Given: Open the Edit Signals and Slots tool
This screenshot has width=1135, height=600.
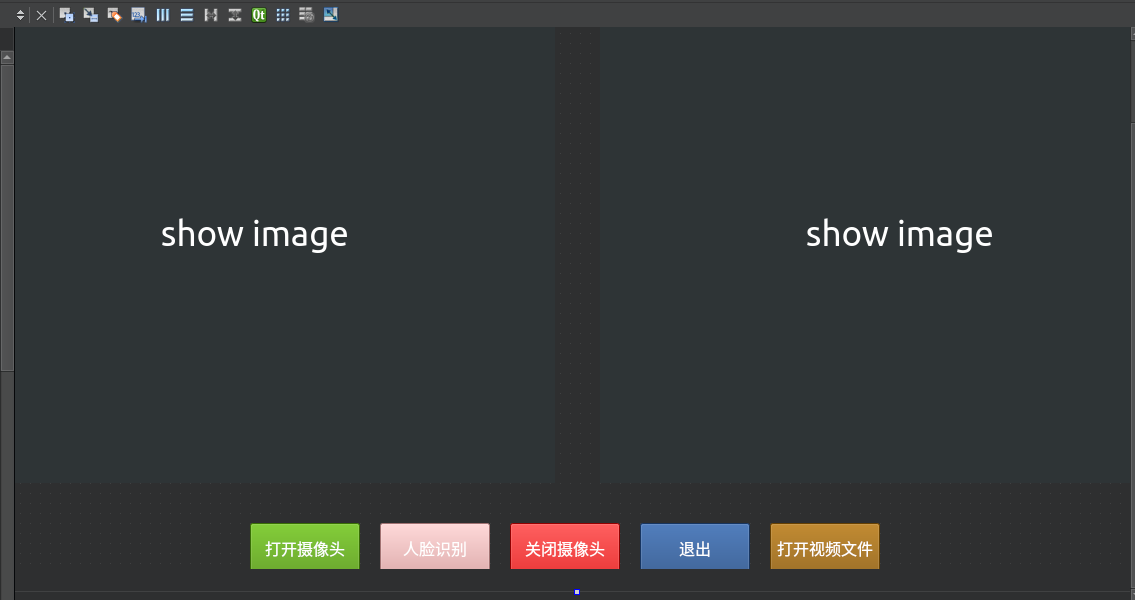Looking at the screenshot, I should (x=89, y=15).
